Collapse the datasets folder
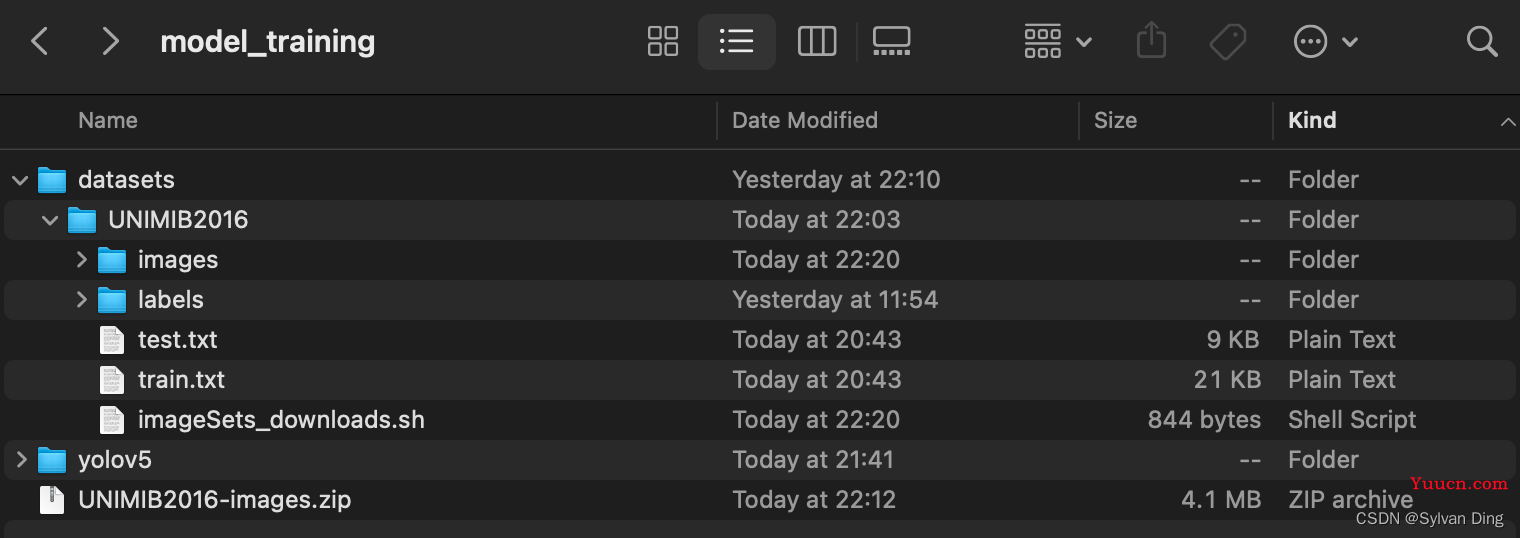1520x538 pixels. pyautogui.click(x=19, y=180)
